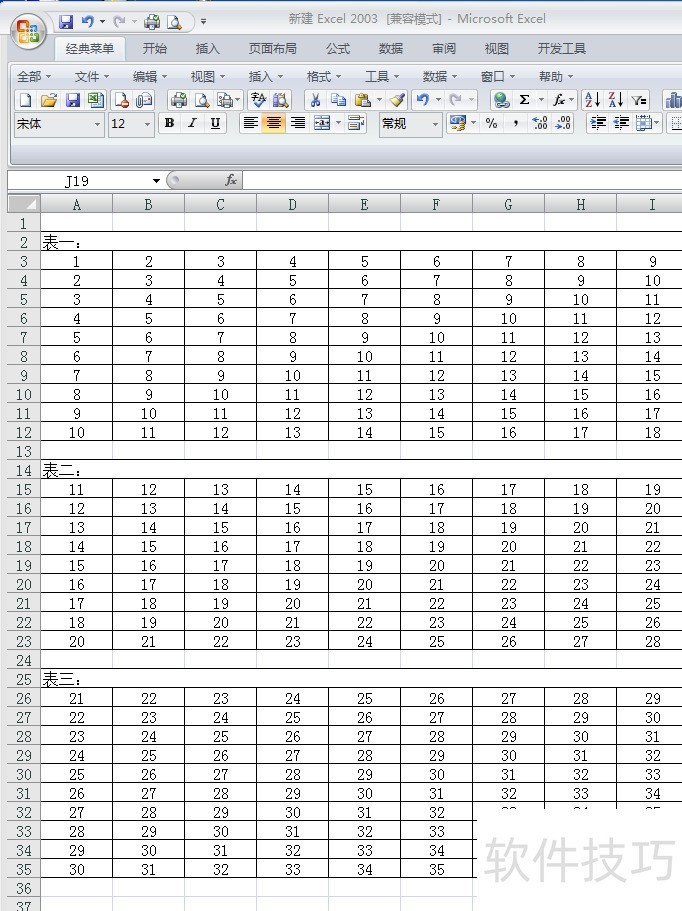Open the number format dropdown showing 常规
This screenshot has height=911, width=682.
(x=435, y=124)
